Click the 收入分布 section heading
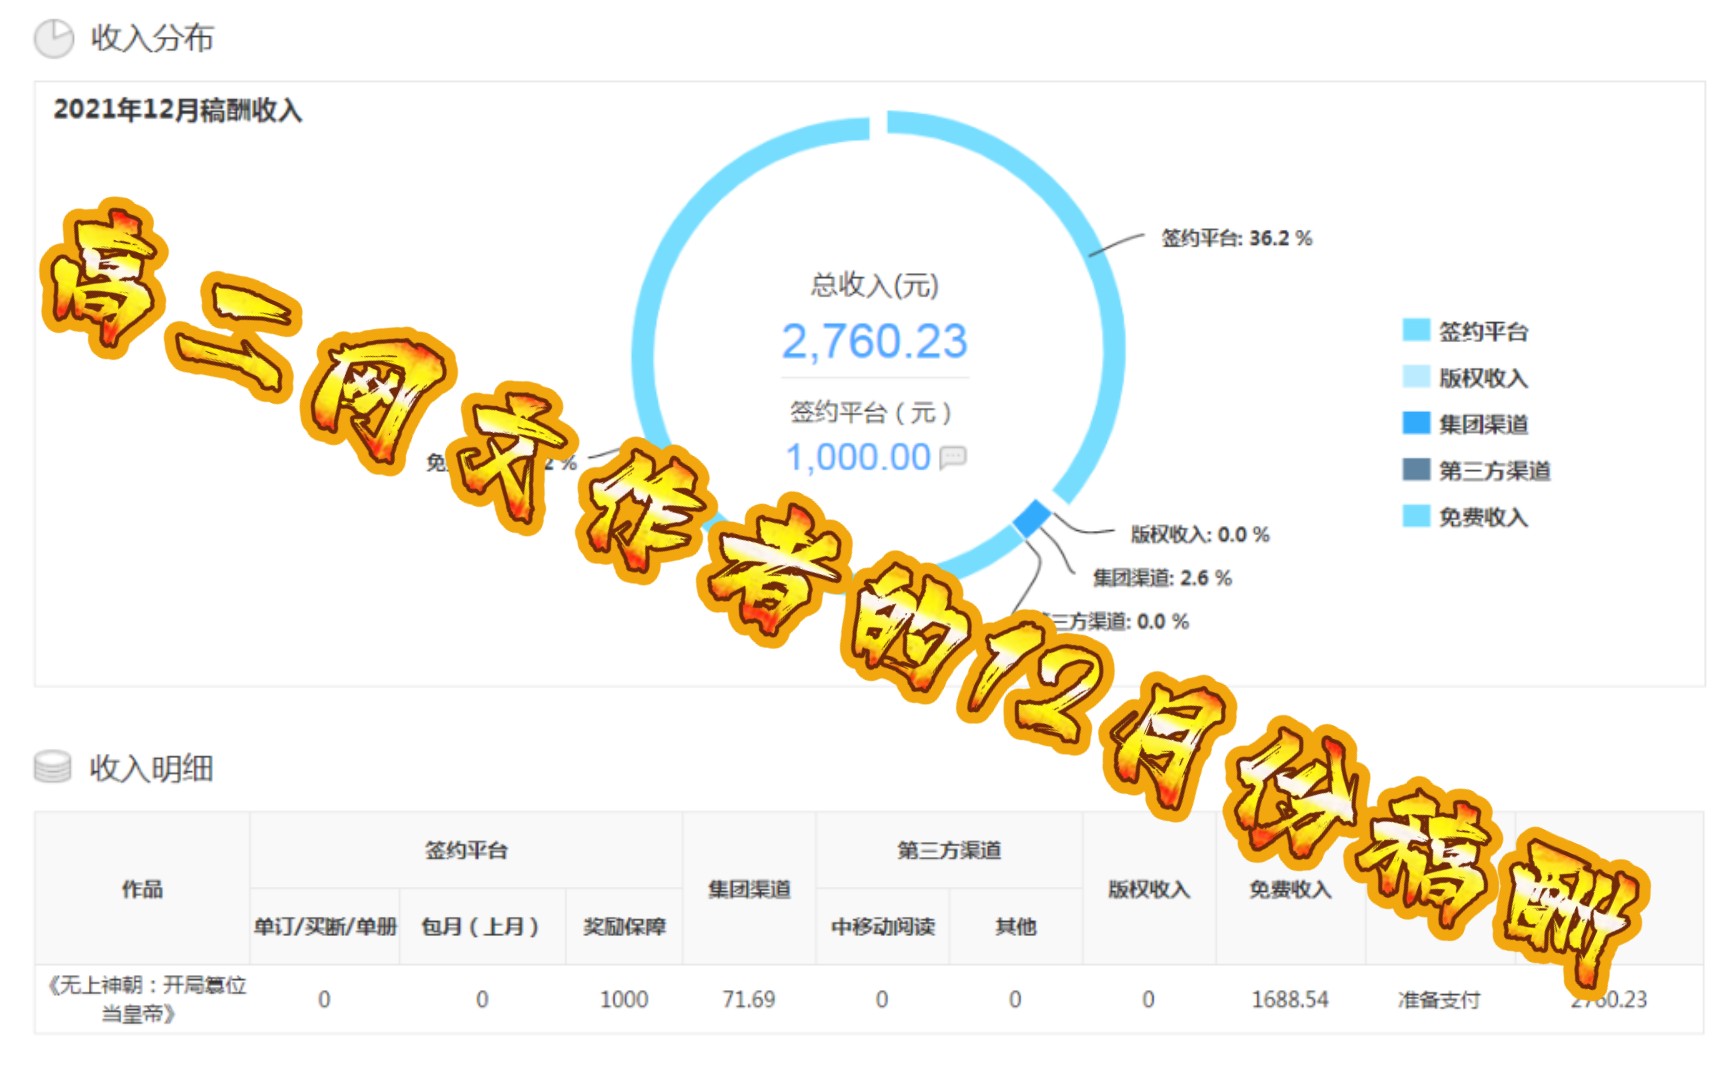 point(152,38)
